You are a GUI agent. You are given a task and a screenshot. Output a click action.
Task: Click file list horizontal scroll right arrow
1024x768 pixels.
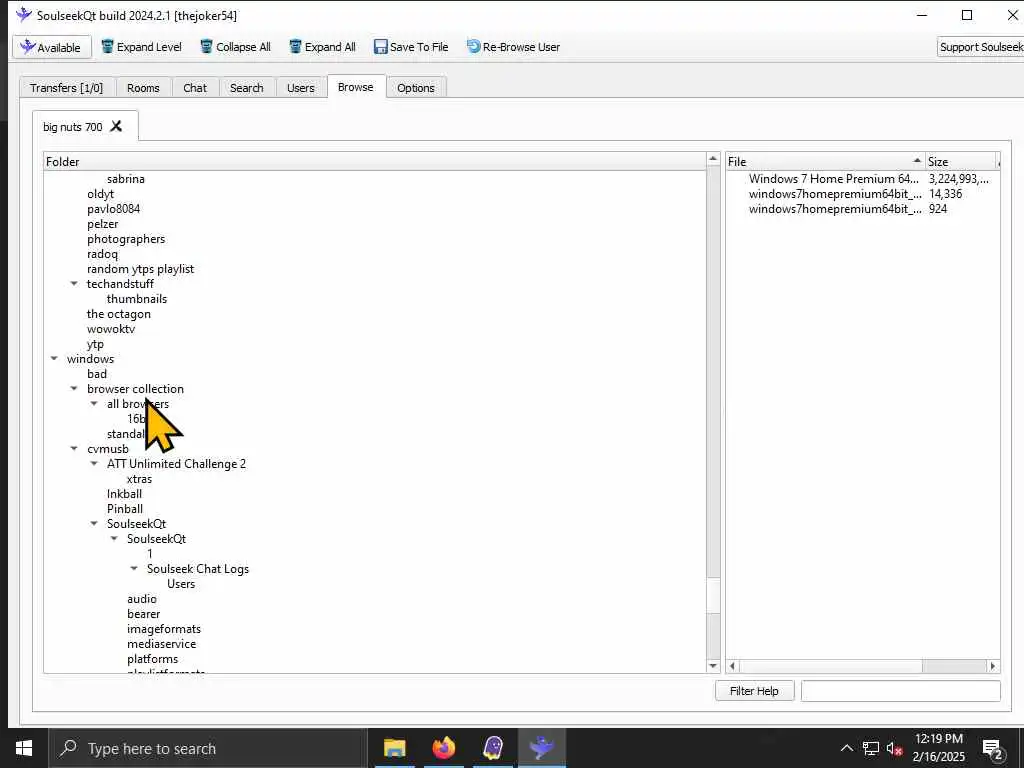point(993,666)
